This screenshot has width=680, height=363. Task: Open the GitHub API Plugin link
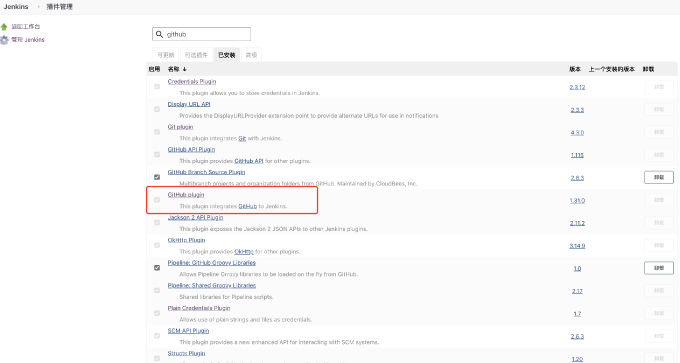point(191,149)
